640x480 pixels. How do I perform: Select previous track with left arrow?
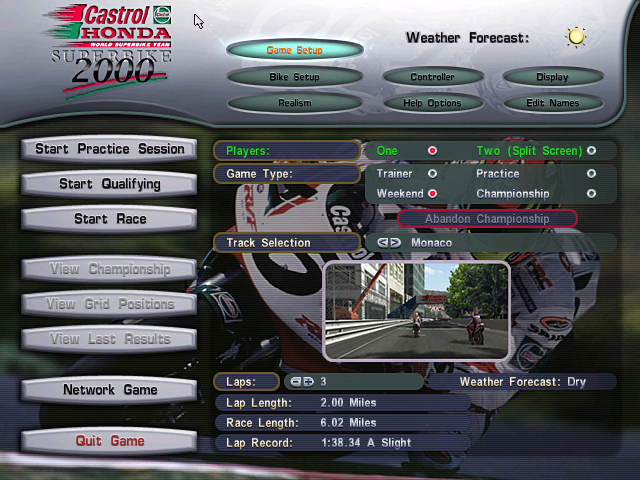(x=383, y=243)
